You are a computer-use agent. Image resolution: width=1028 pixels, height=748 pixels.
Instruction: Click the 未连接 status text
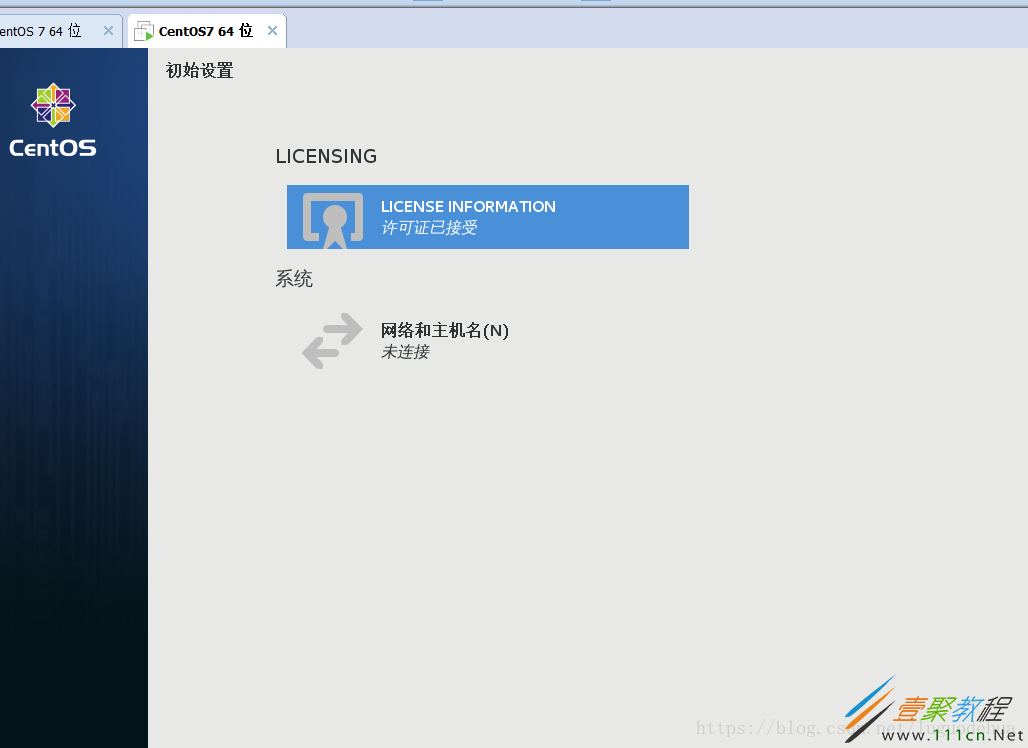[x=405, y=352]
